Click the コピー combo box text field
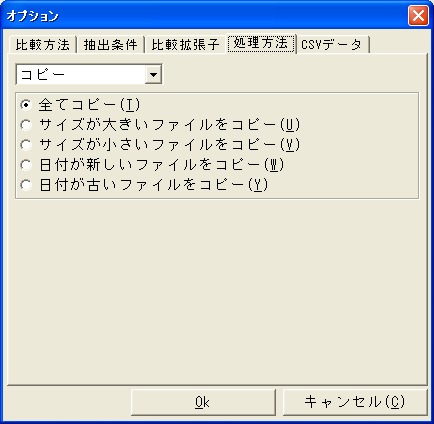The height and width of the screenshot is (424, 434). (81, 74)
